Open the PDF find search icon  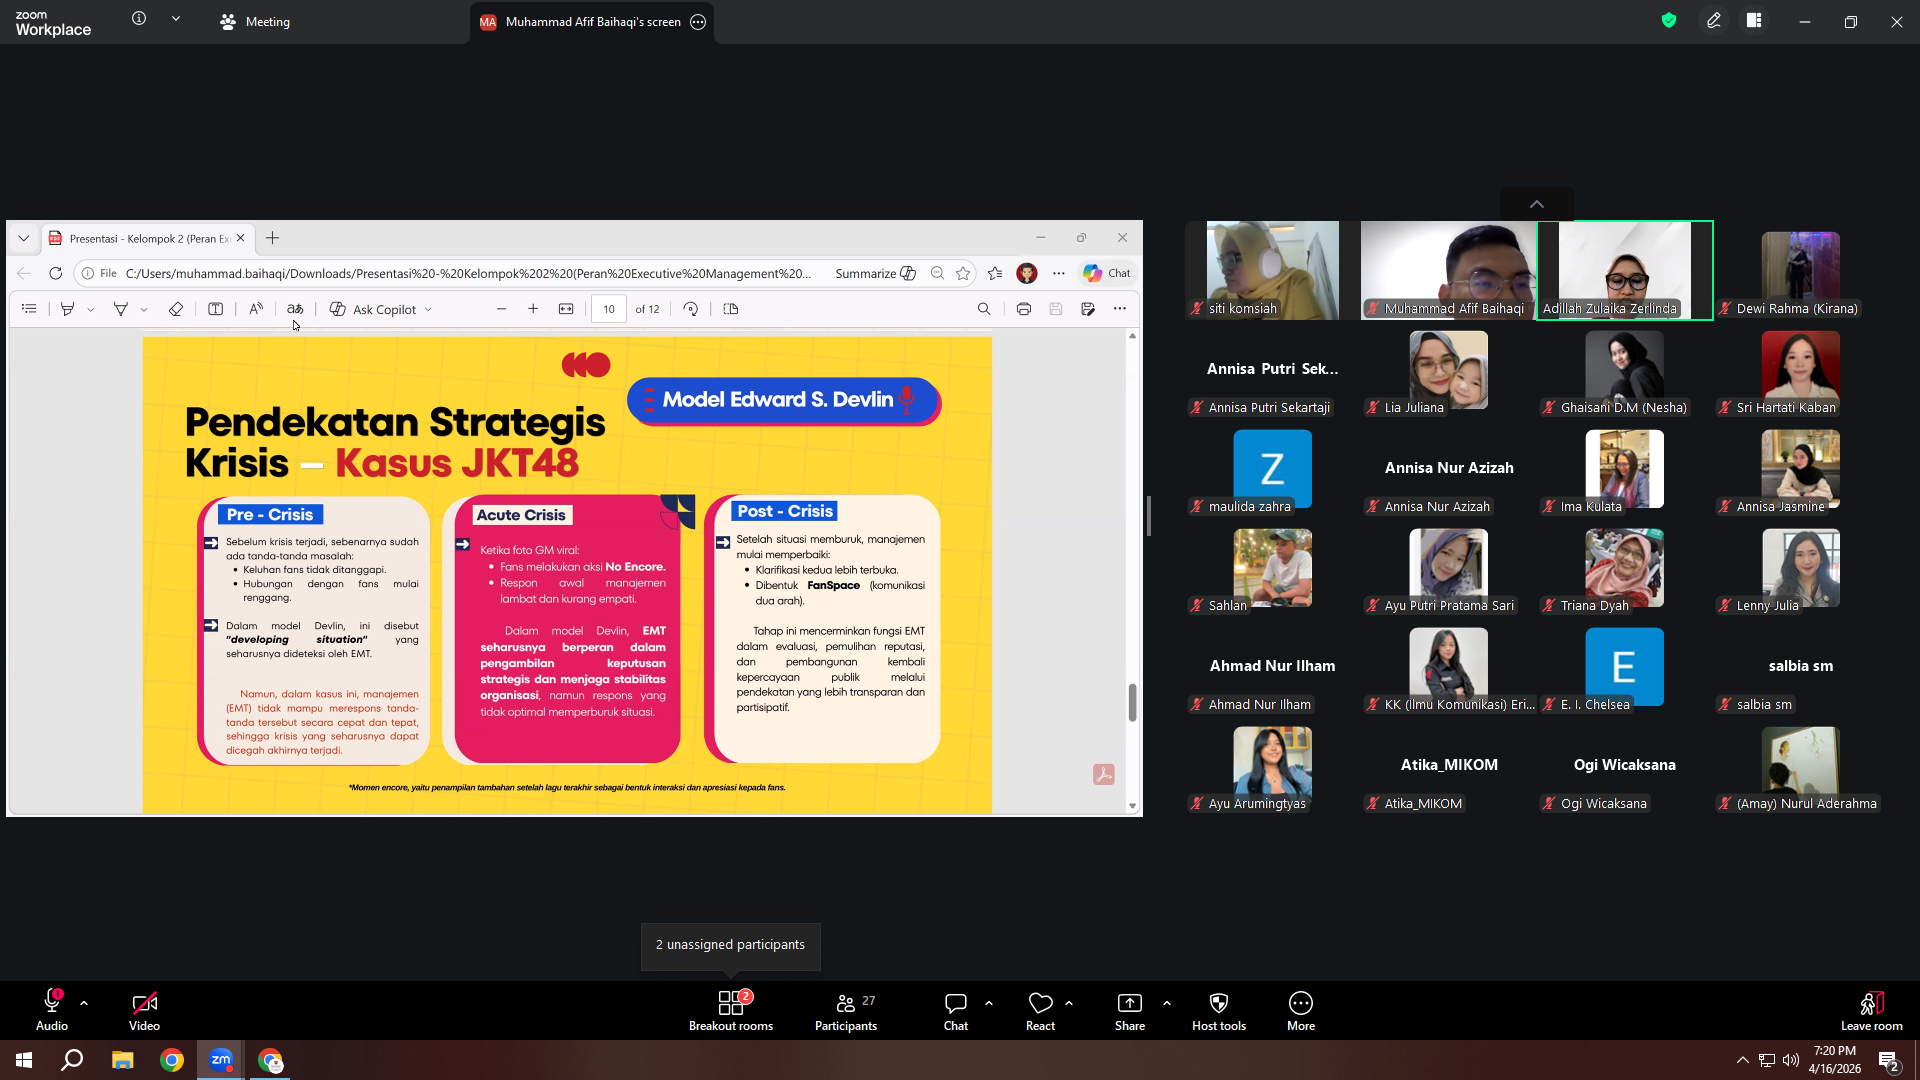tap(984, 309)
